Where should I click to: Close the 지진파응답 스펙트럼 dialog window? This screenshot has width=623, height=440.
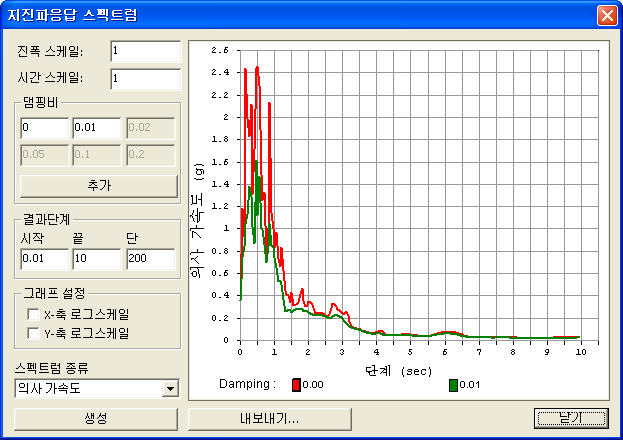click(x=607, y=16)
